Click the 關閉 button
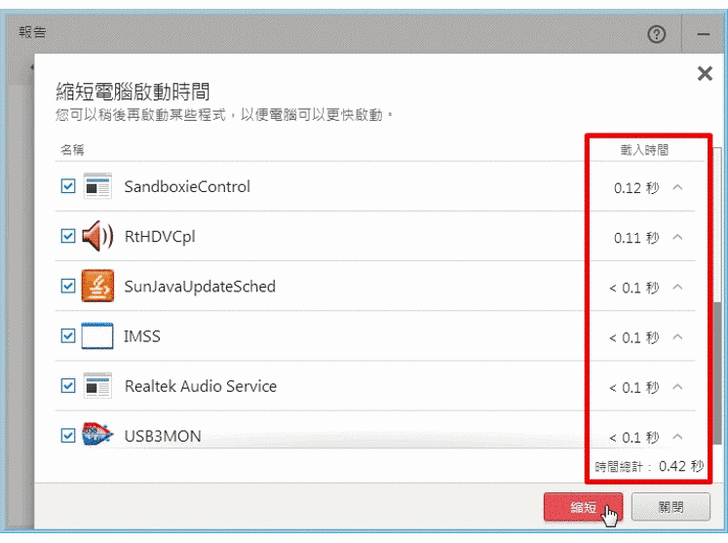The width and height of the screenshot is (728, 543). [x=671, y=507]
